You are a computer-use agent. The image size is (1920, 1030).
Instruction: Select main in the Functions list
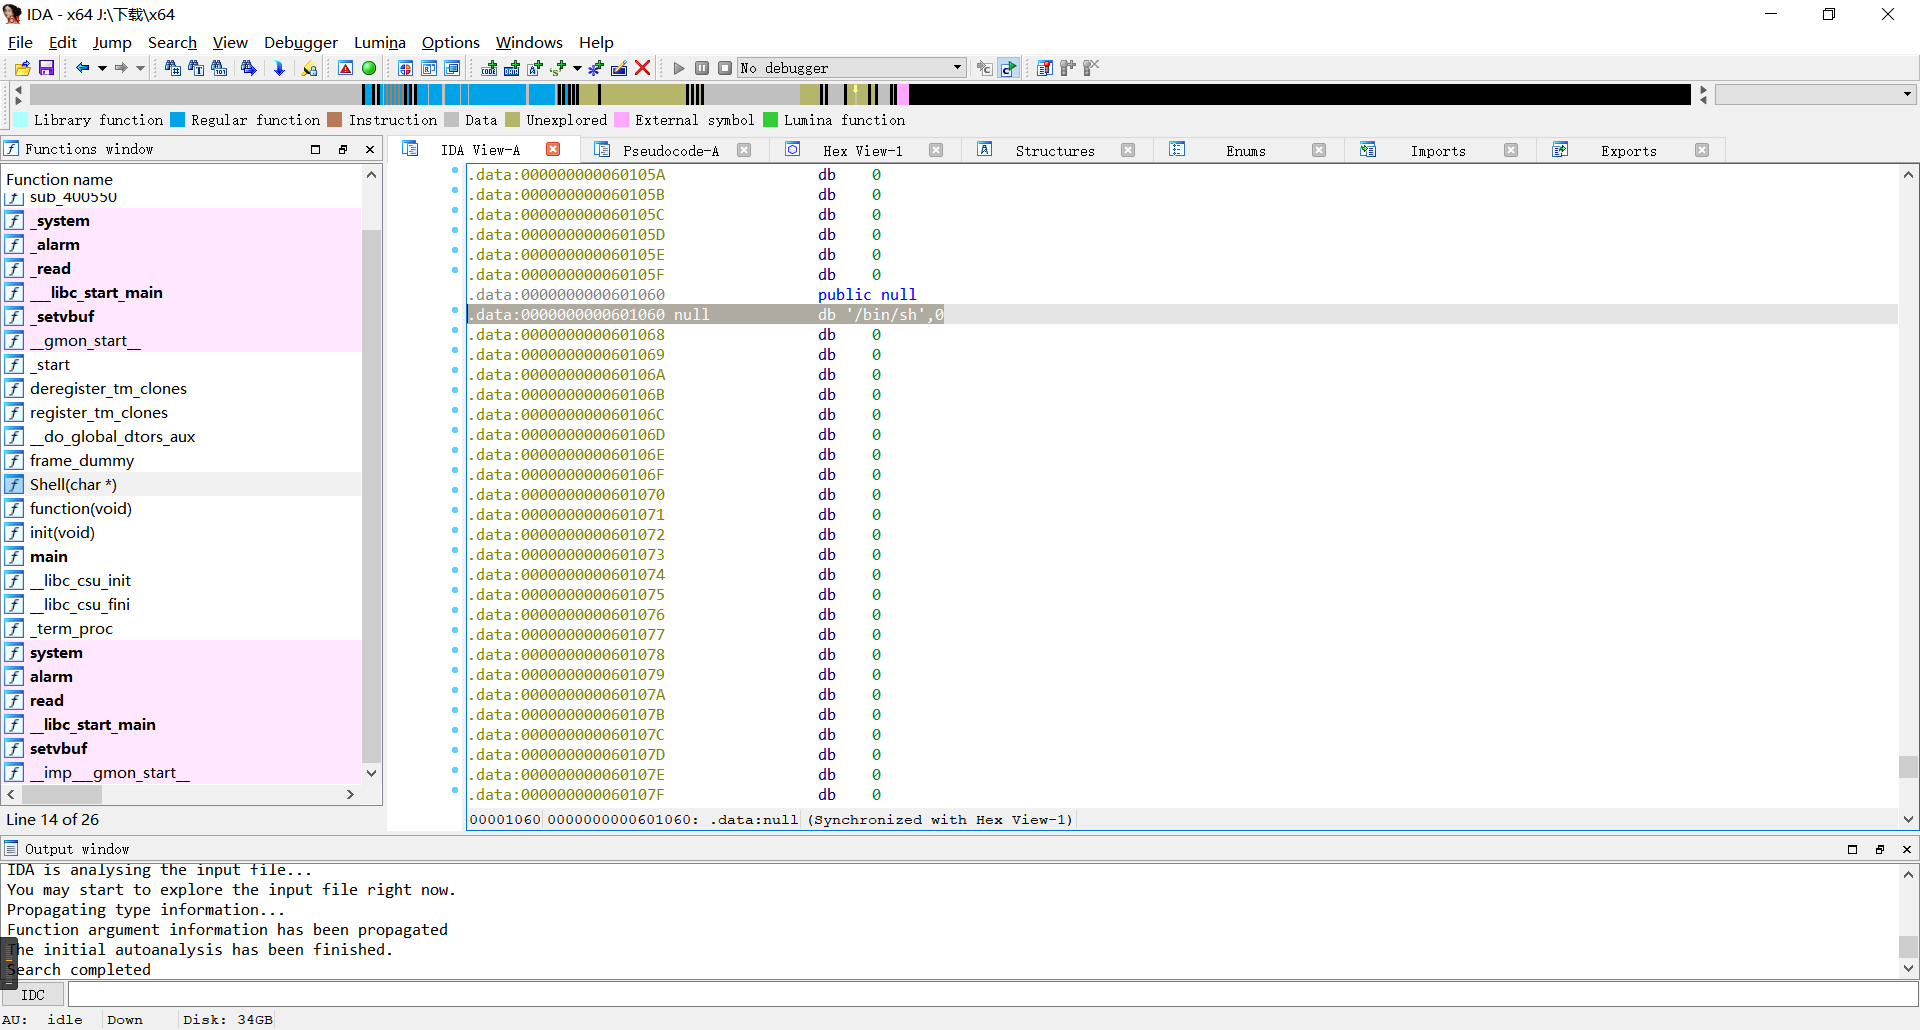click(49, 557)
